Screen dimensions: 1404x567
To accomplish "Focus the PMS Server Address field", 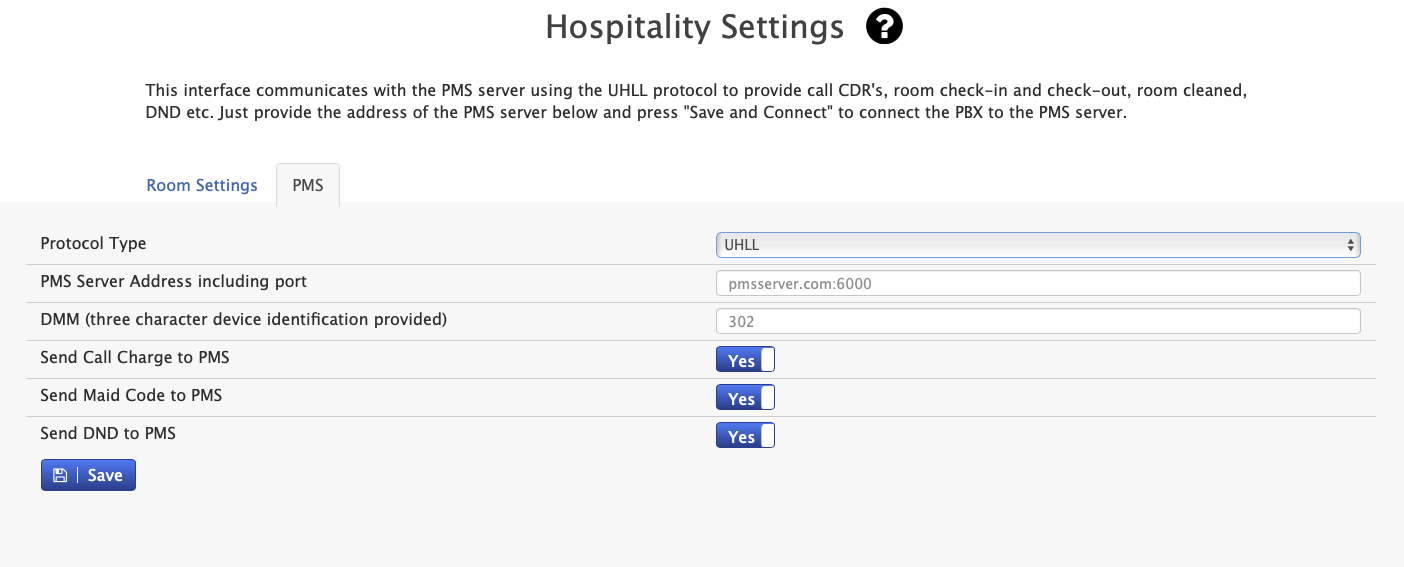I will coord(1038,283).
